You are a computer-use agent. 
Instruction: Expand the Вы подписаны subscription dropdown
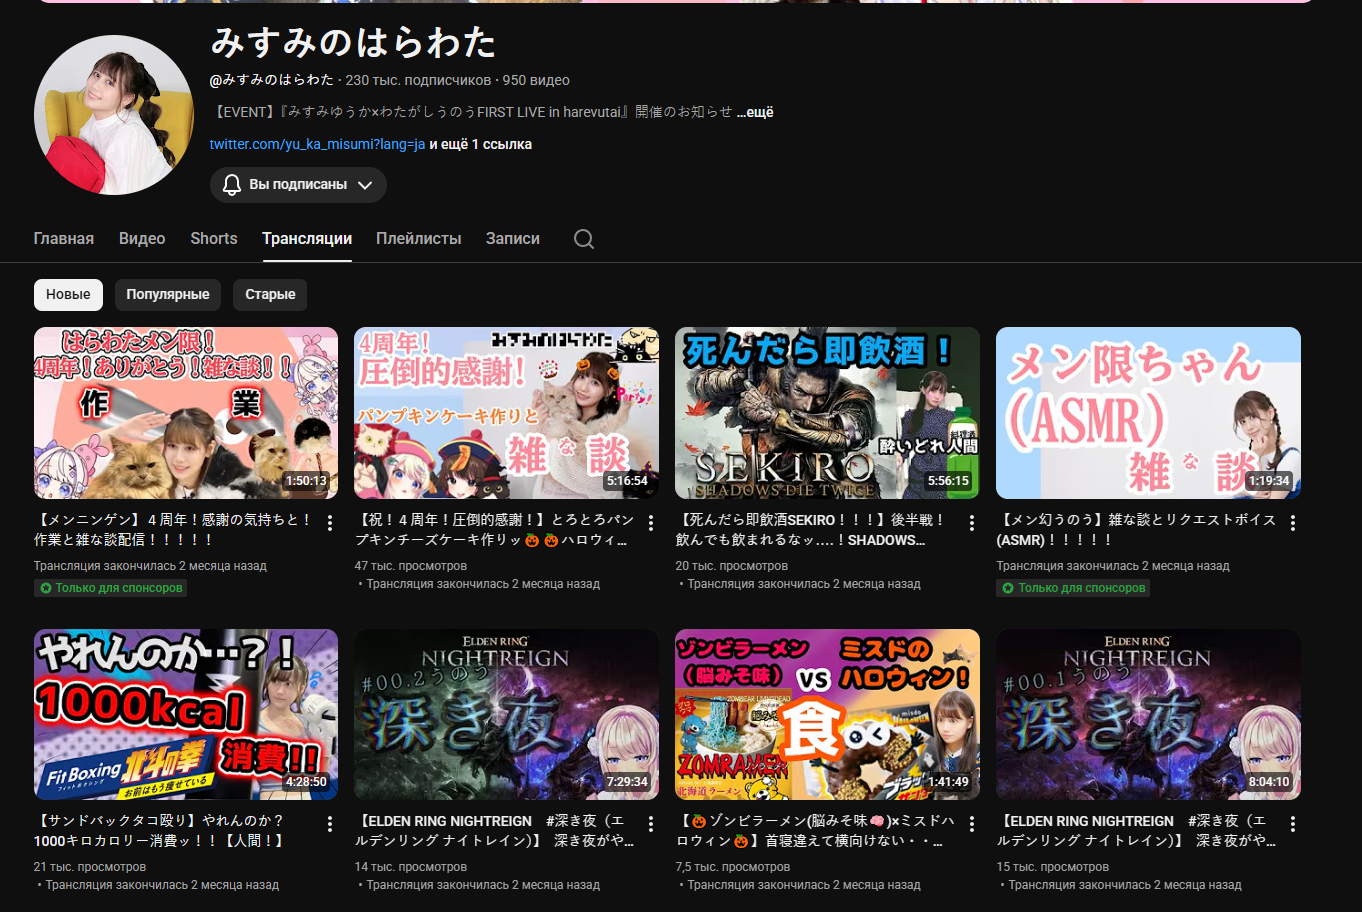click(298, 185)
